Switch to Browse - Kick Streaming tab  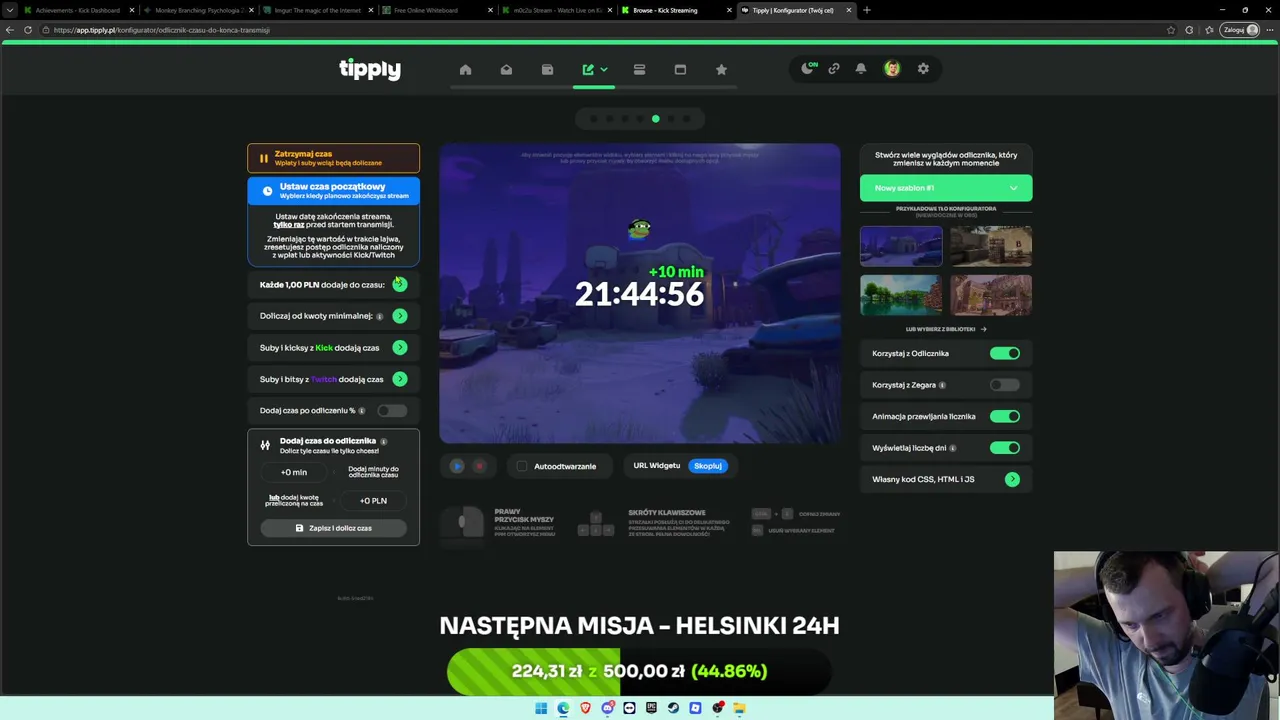(678, 10)
